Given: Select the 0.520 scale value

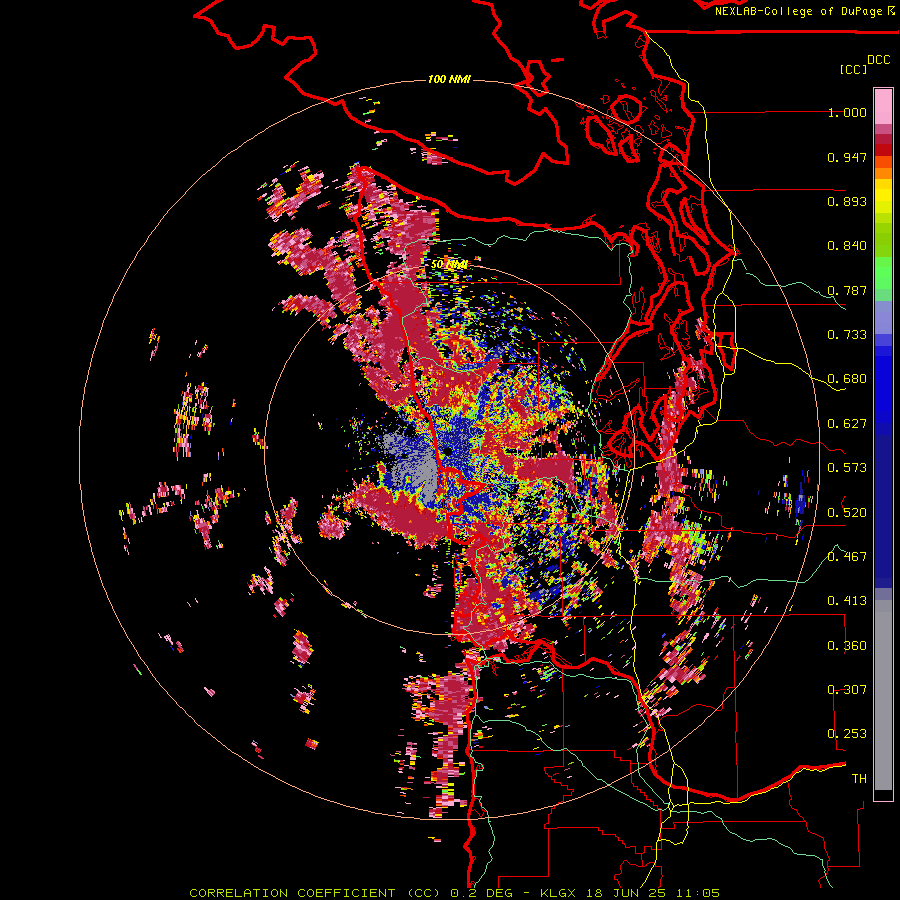Looking at the screenshot, I should 847,512.
